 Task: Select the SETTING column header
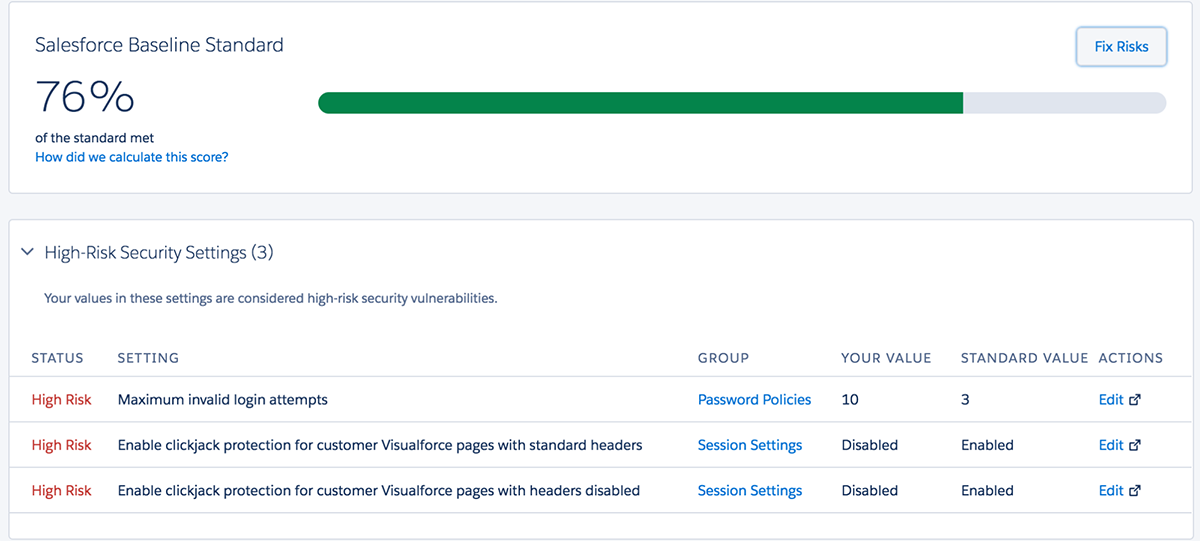tap(148, 358)
